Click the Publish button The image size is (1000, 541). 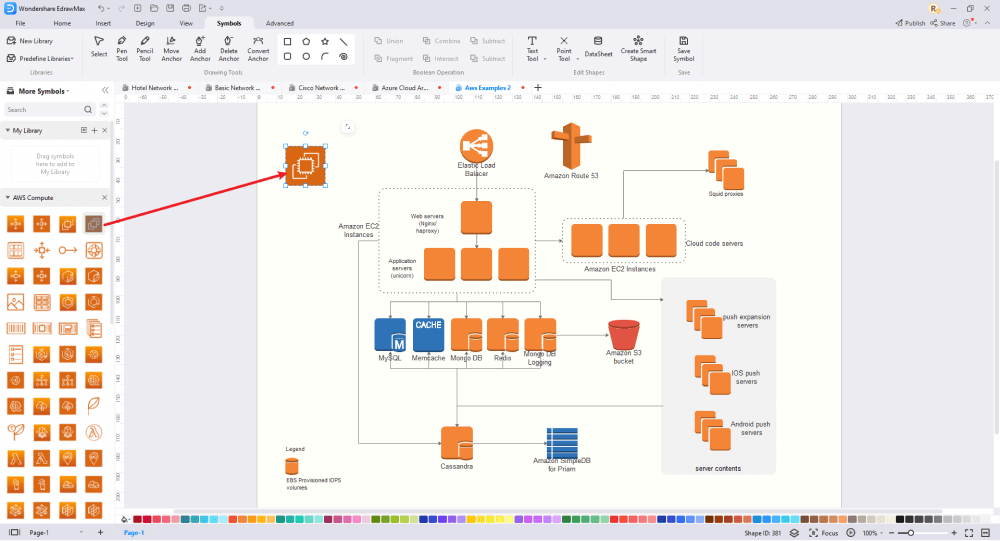click(x=910, y=23)
